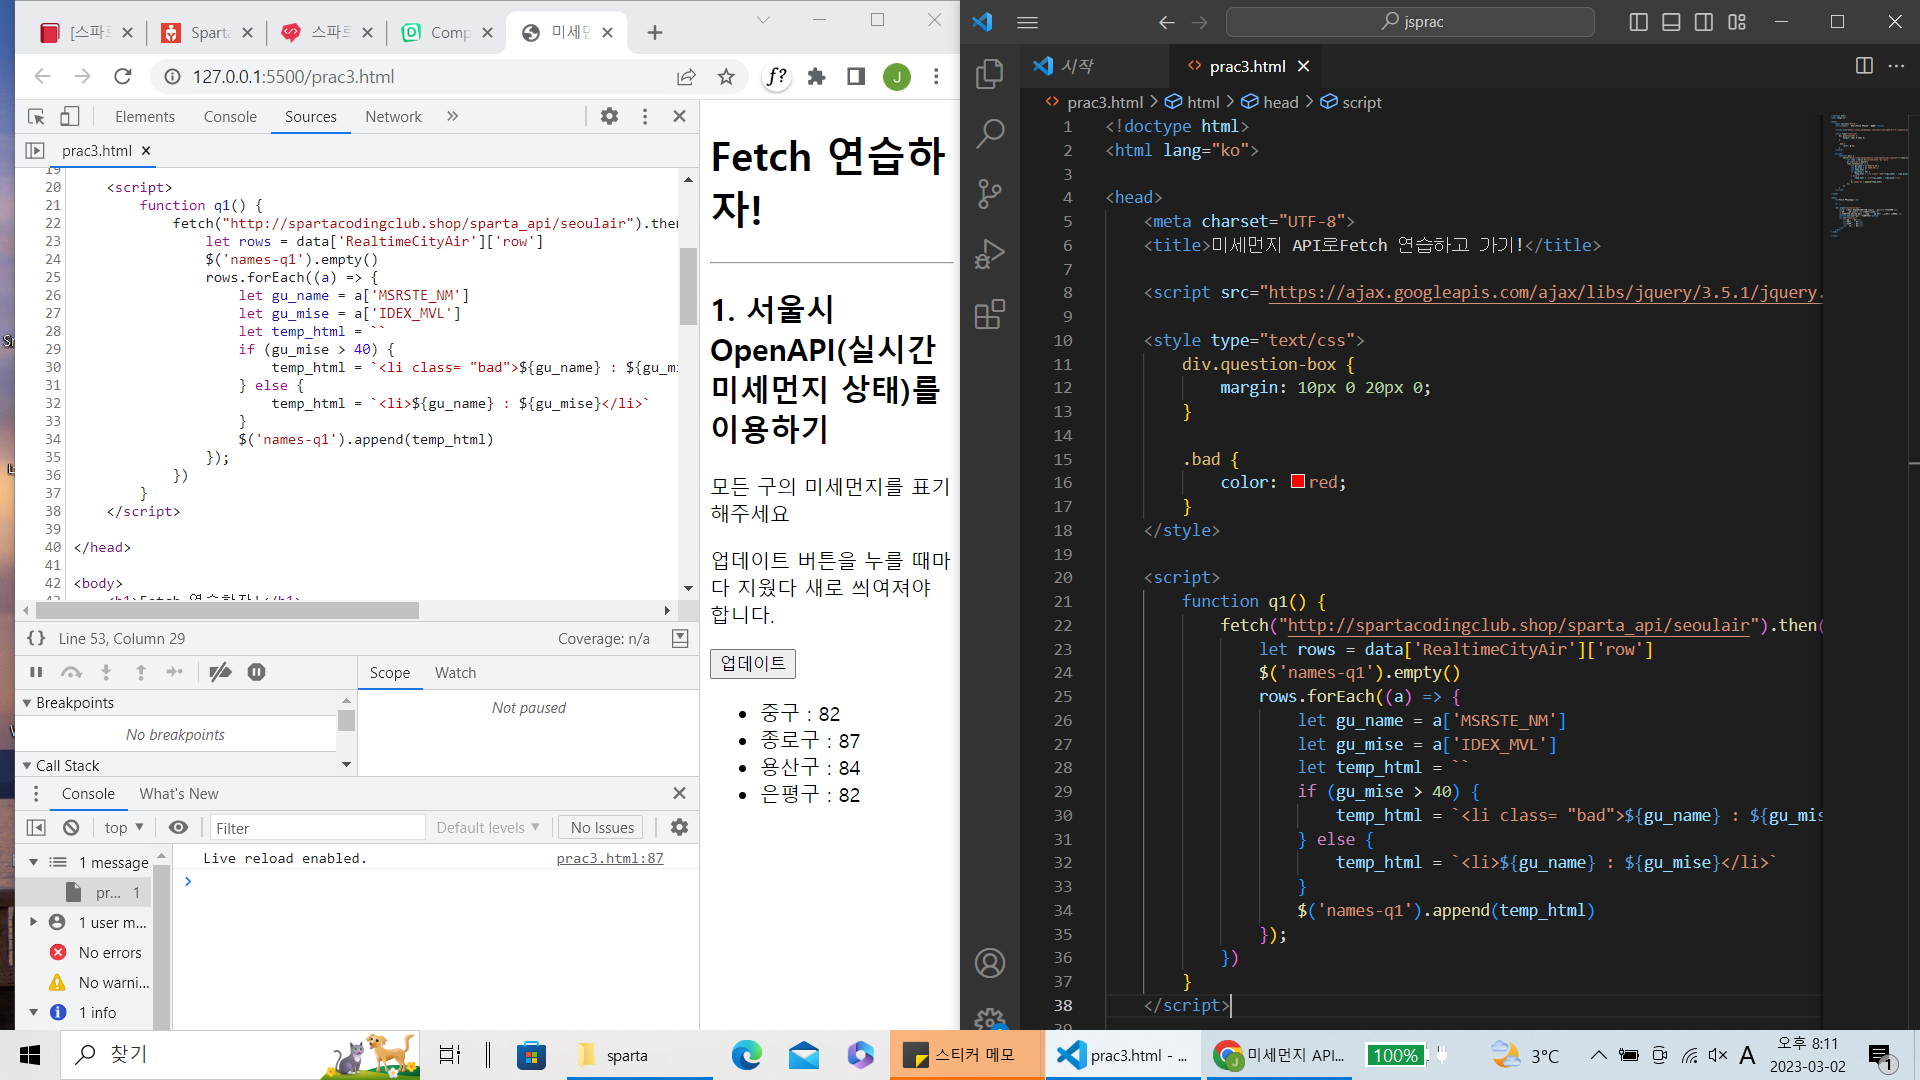Image resolution: width=1920 pixels, height=1080 pixels.
Task: Toggle device toolbar in DevTools
Action: (69, 117)
